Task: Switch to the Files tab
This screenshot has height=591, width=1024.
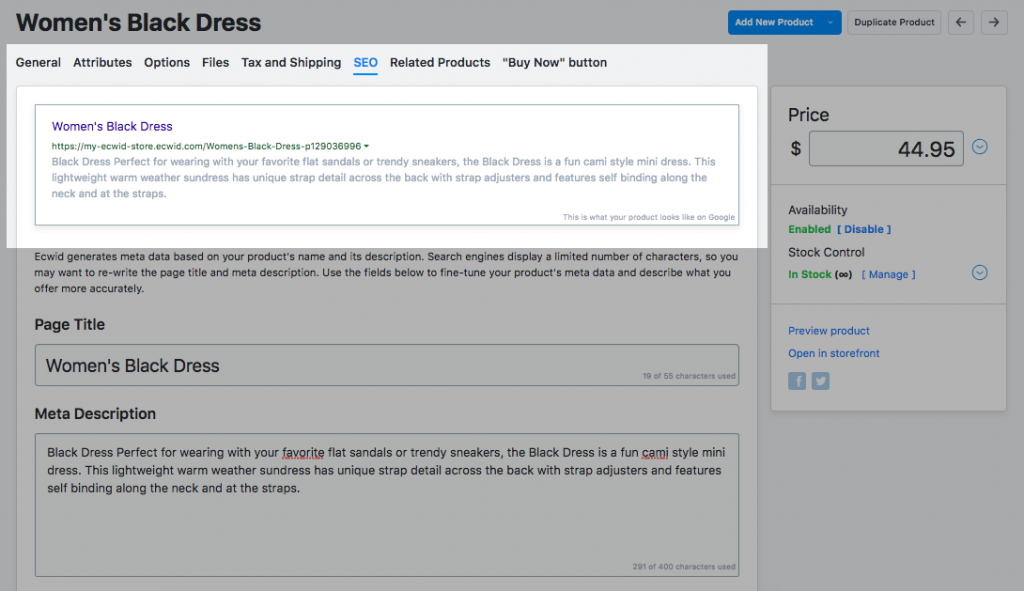Action: click(216, 63)
